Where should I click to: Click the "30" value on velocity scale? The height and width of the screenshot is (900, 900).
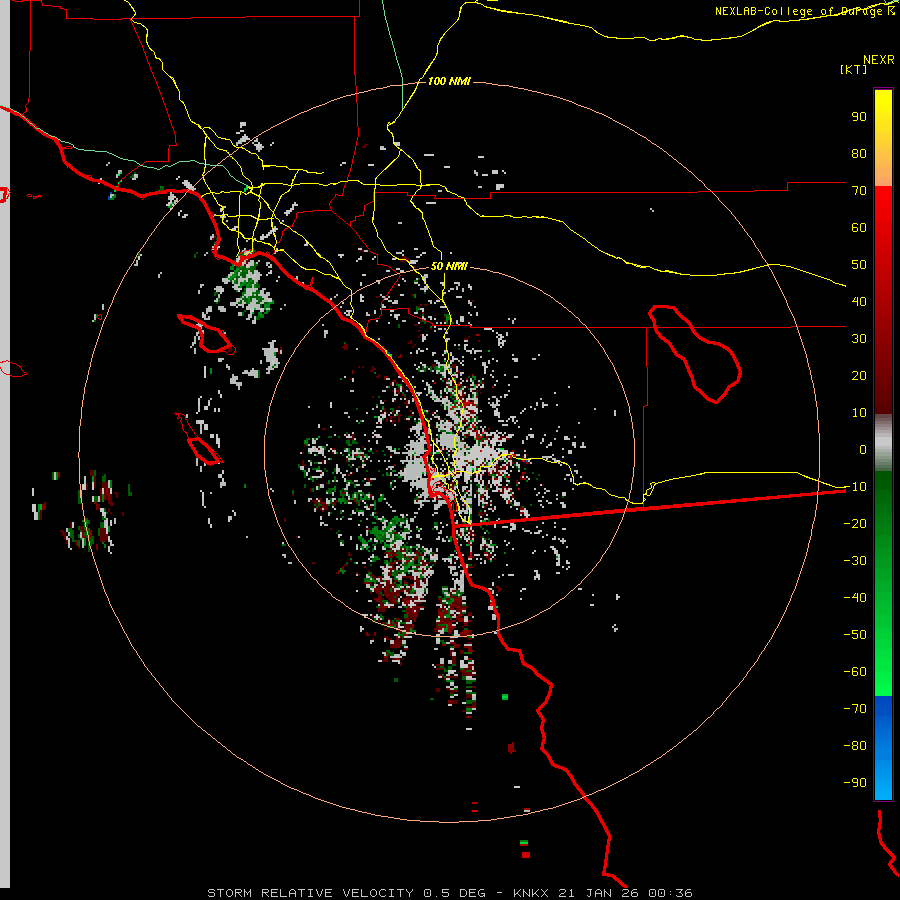pos(859,339)
